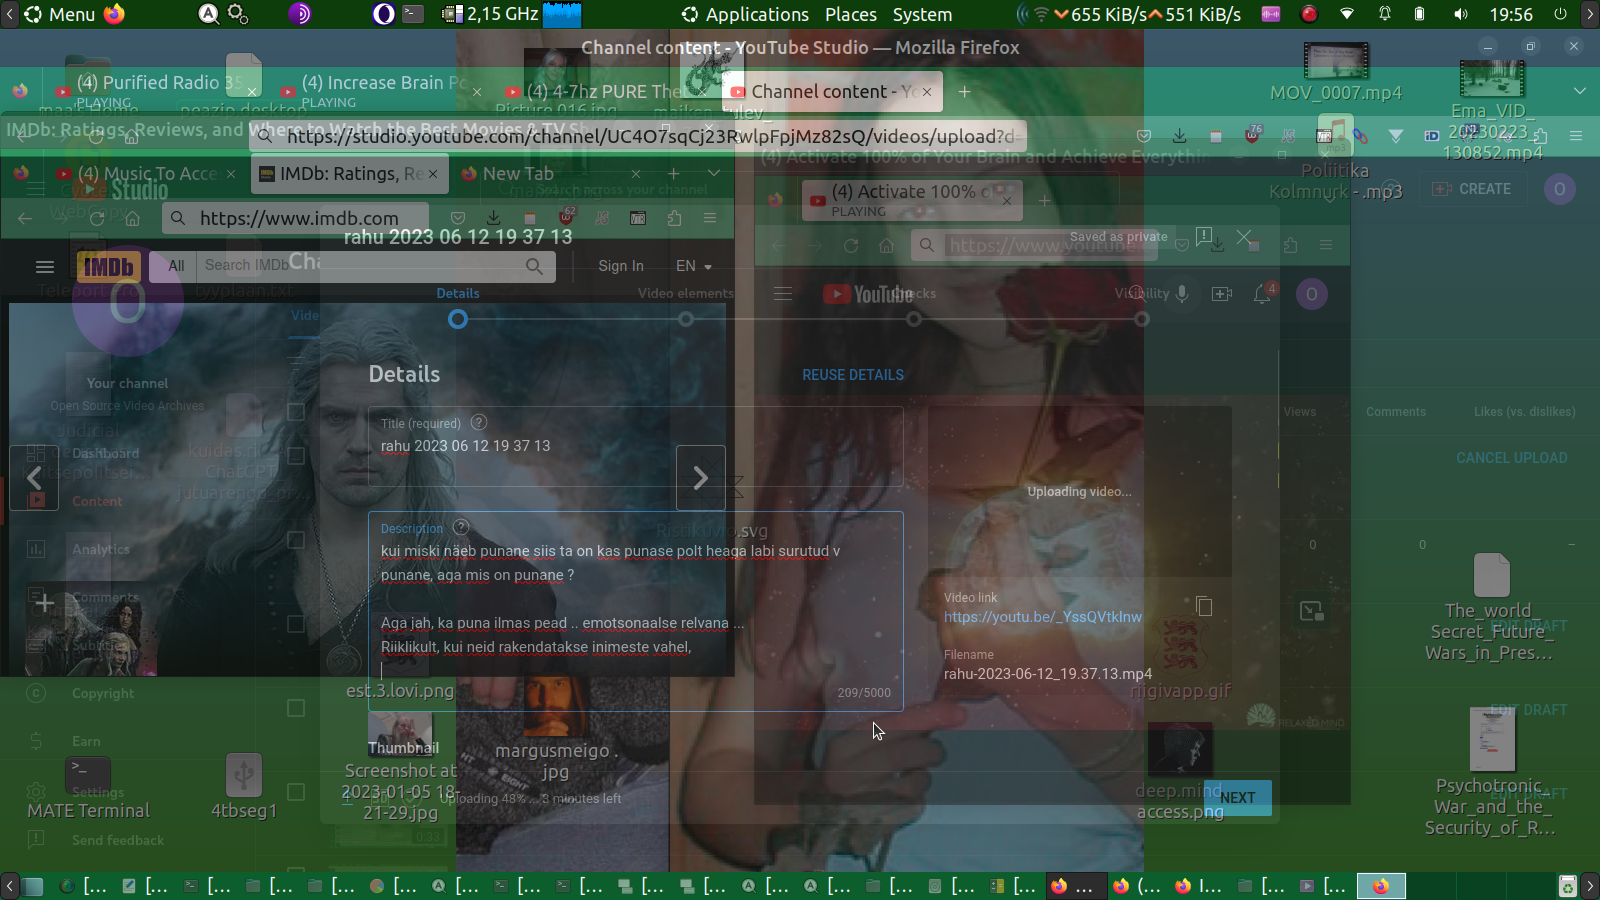Click the imdb.com address bar
Viewport: 1600px width, 900px height.
point(296,218)
